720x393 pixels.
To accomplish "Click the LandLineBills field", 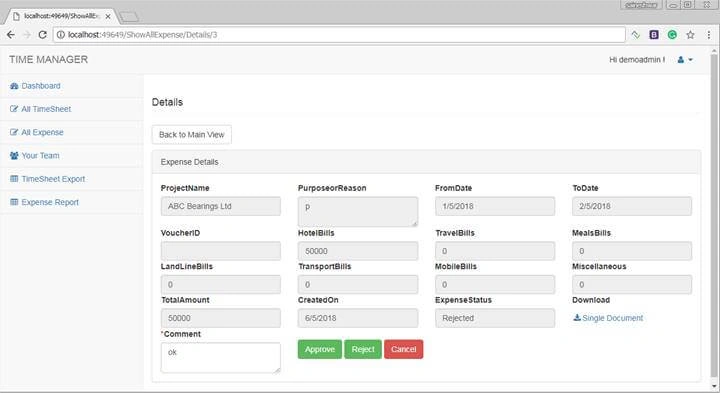I will click(x=220, y=285).
